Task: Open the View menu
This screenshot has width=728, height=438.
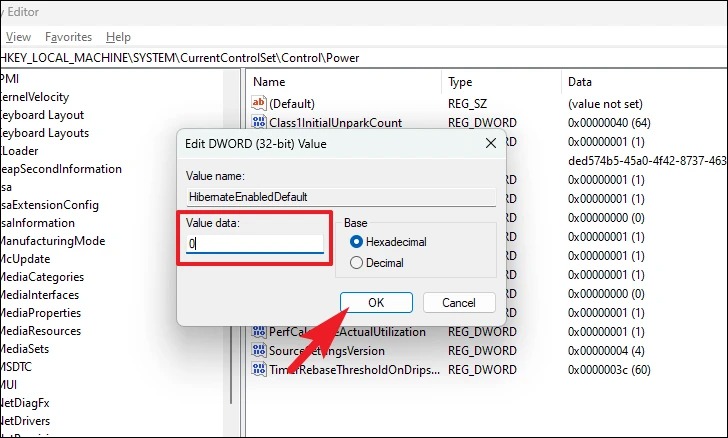Action: [x=18, y=37]
